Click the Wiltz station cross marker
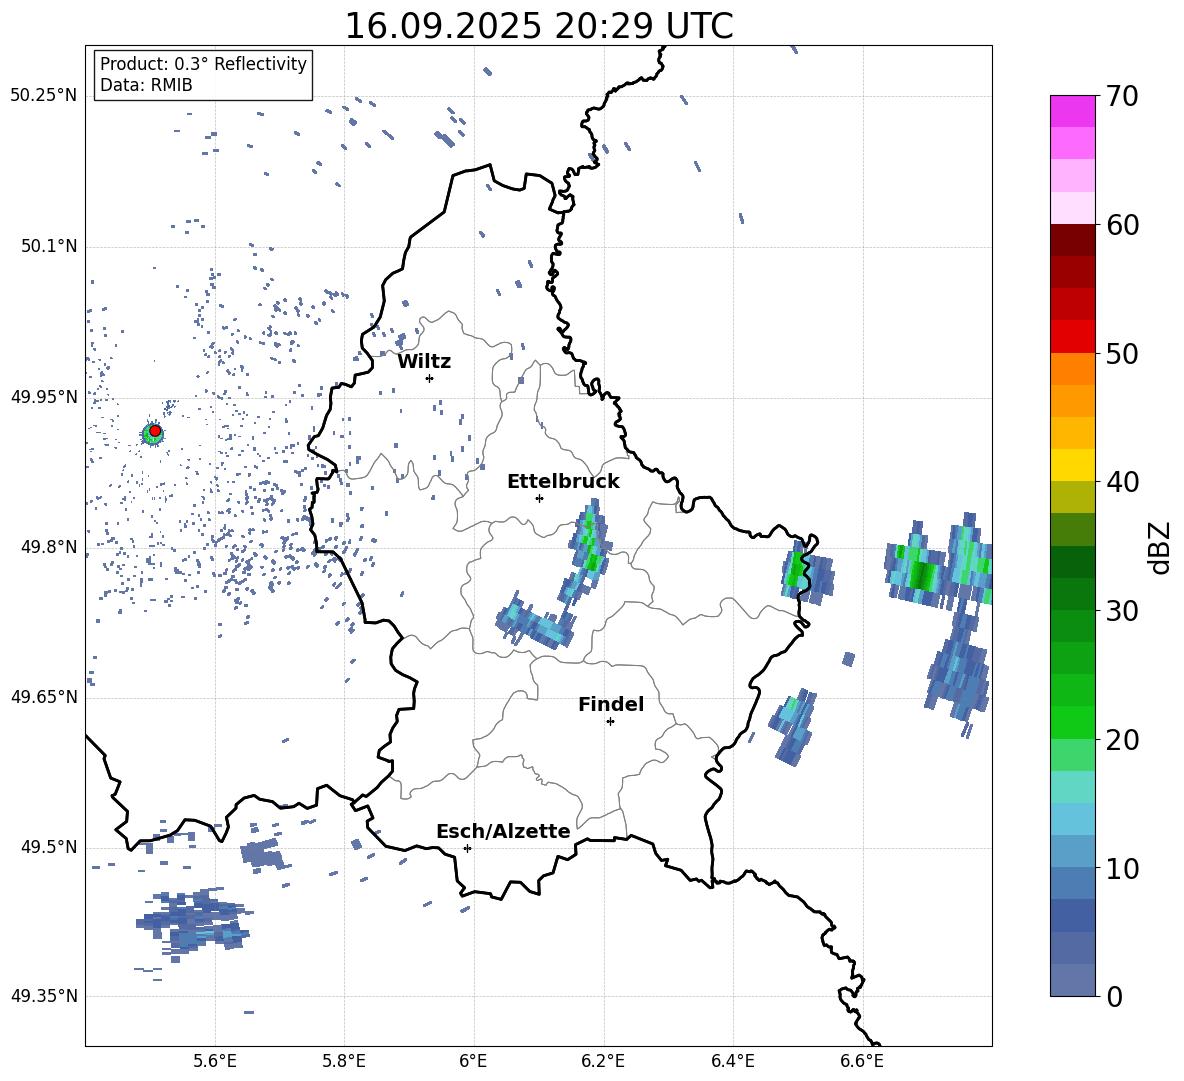The image size is (1184, 1081). click(429, 378)
